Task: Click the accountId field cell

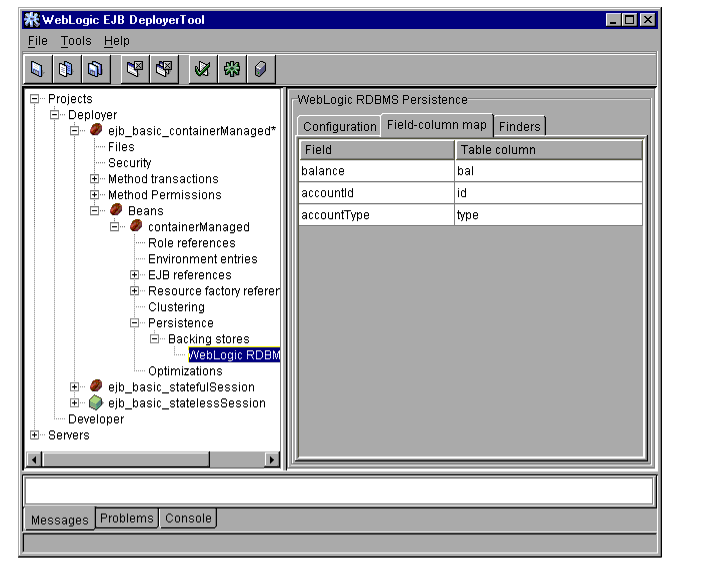Action: click(377, 193)
